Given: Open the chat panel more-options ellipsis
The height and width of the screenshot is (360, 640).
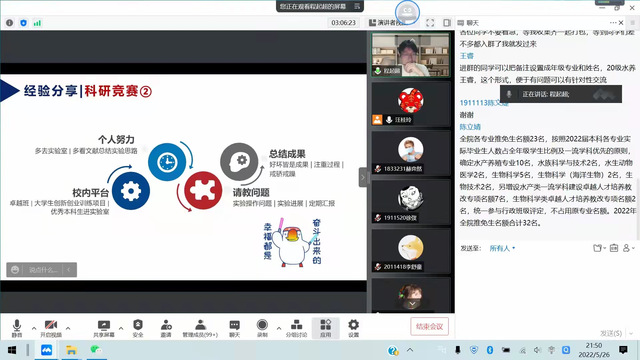Looking at the screenshot, I should [x=613, y=23].
